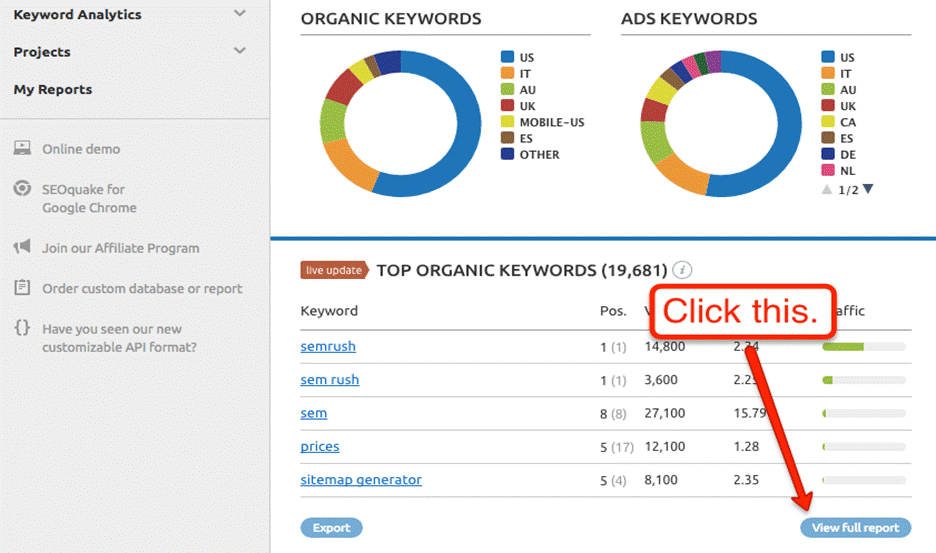936x553 pixels.
Task: Expand the Keyword Analytics section
Action: click(239, 14)
